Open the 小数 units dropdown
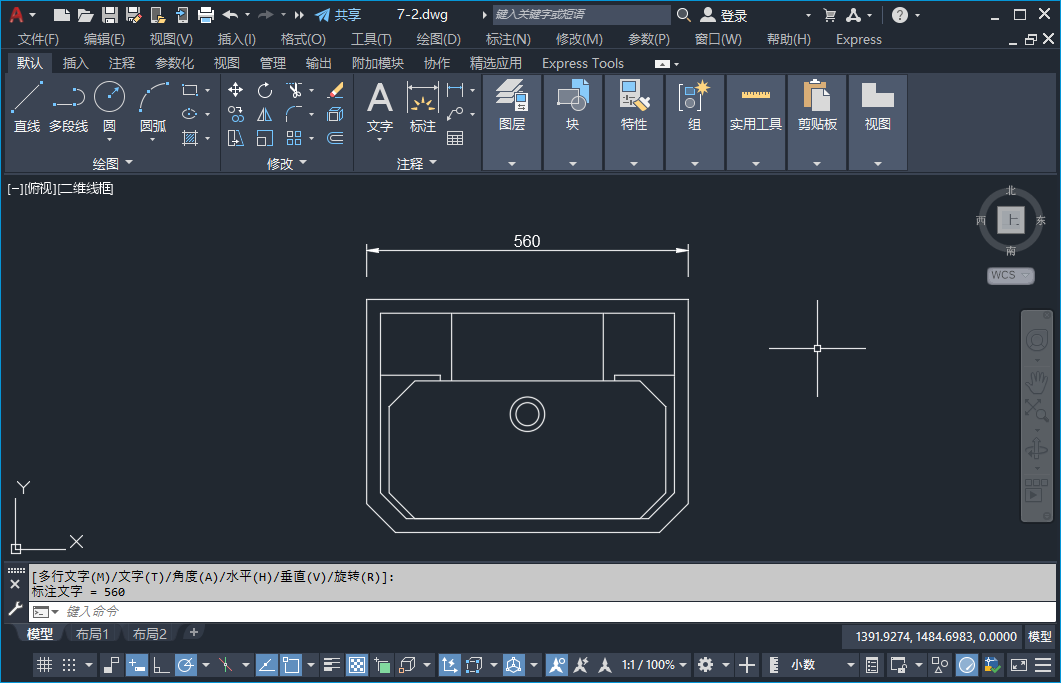Screen dimensions: 1061x683 (x=810, y=665)
